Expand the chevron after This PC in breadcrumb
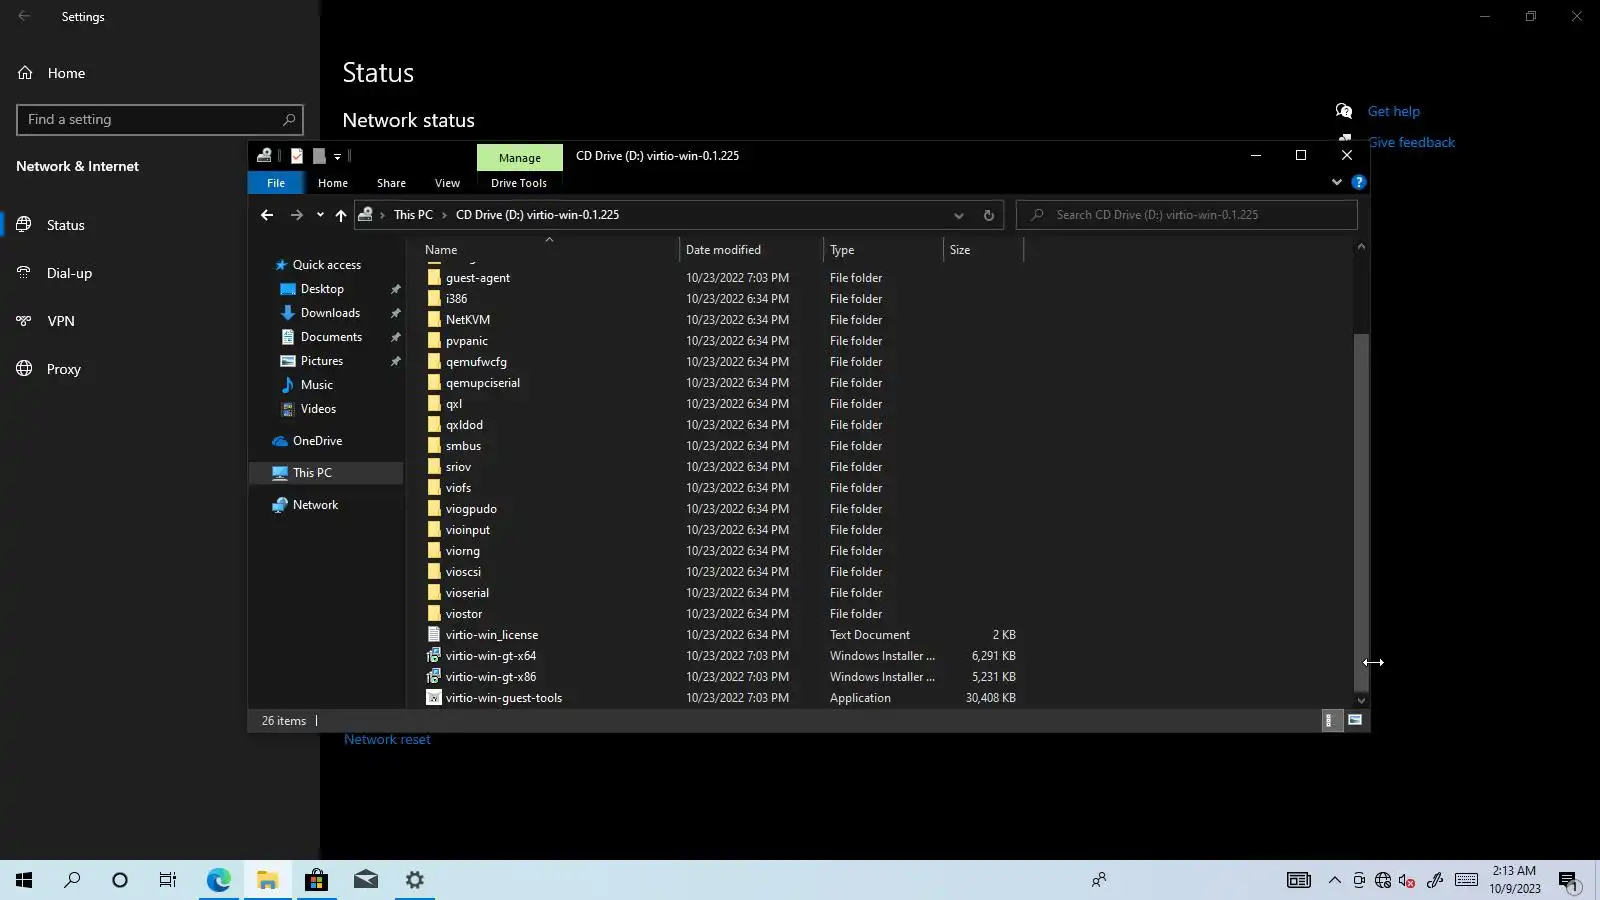 (444, 215)
